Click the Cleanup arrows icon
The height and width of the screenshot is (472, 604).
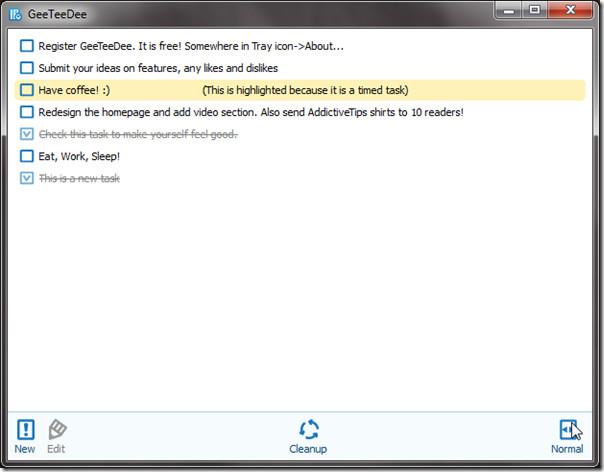point(309,429)
